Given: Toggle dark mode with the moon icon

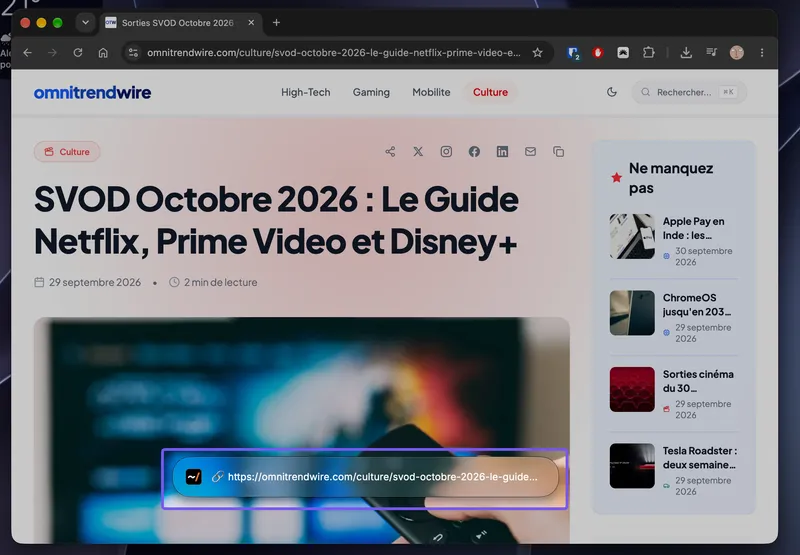Looking at the screenshot, I should pyautogui.click(x=612, y=92).
